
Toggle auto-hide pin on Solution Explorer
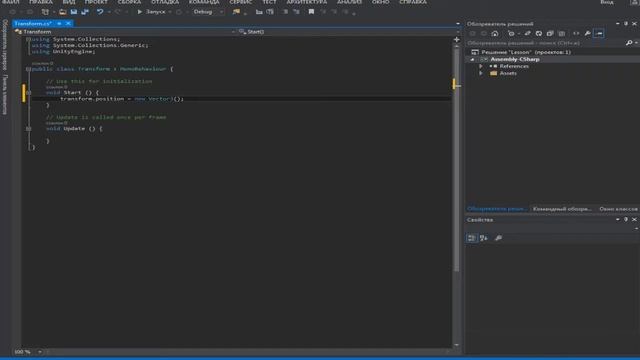626,24
